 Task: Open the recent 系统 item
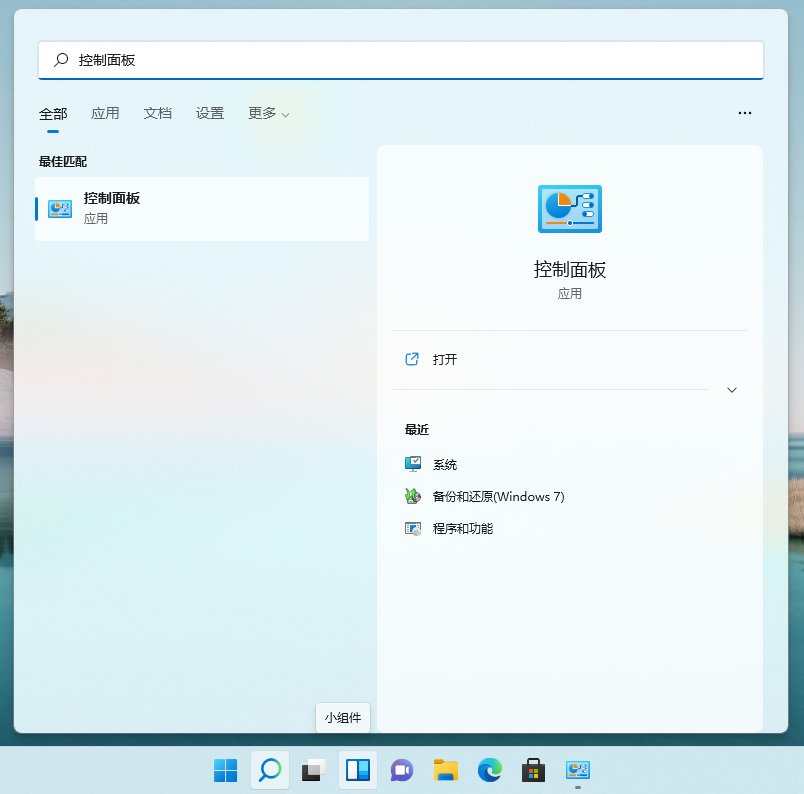pos(445,465)
